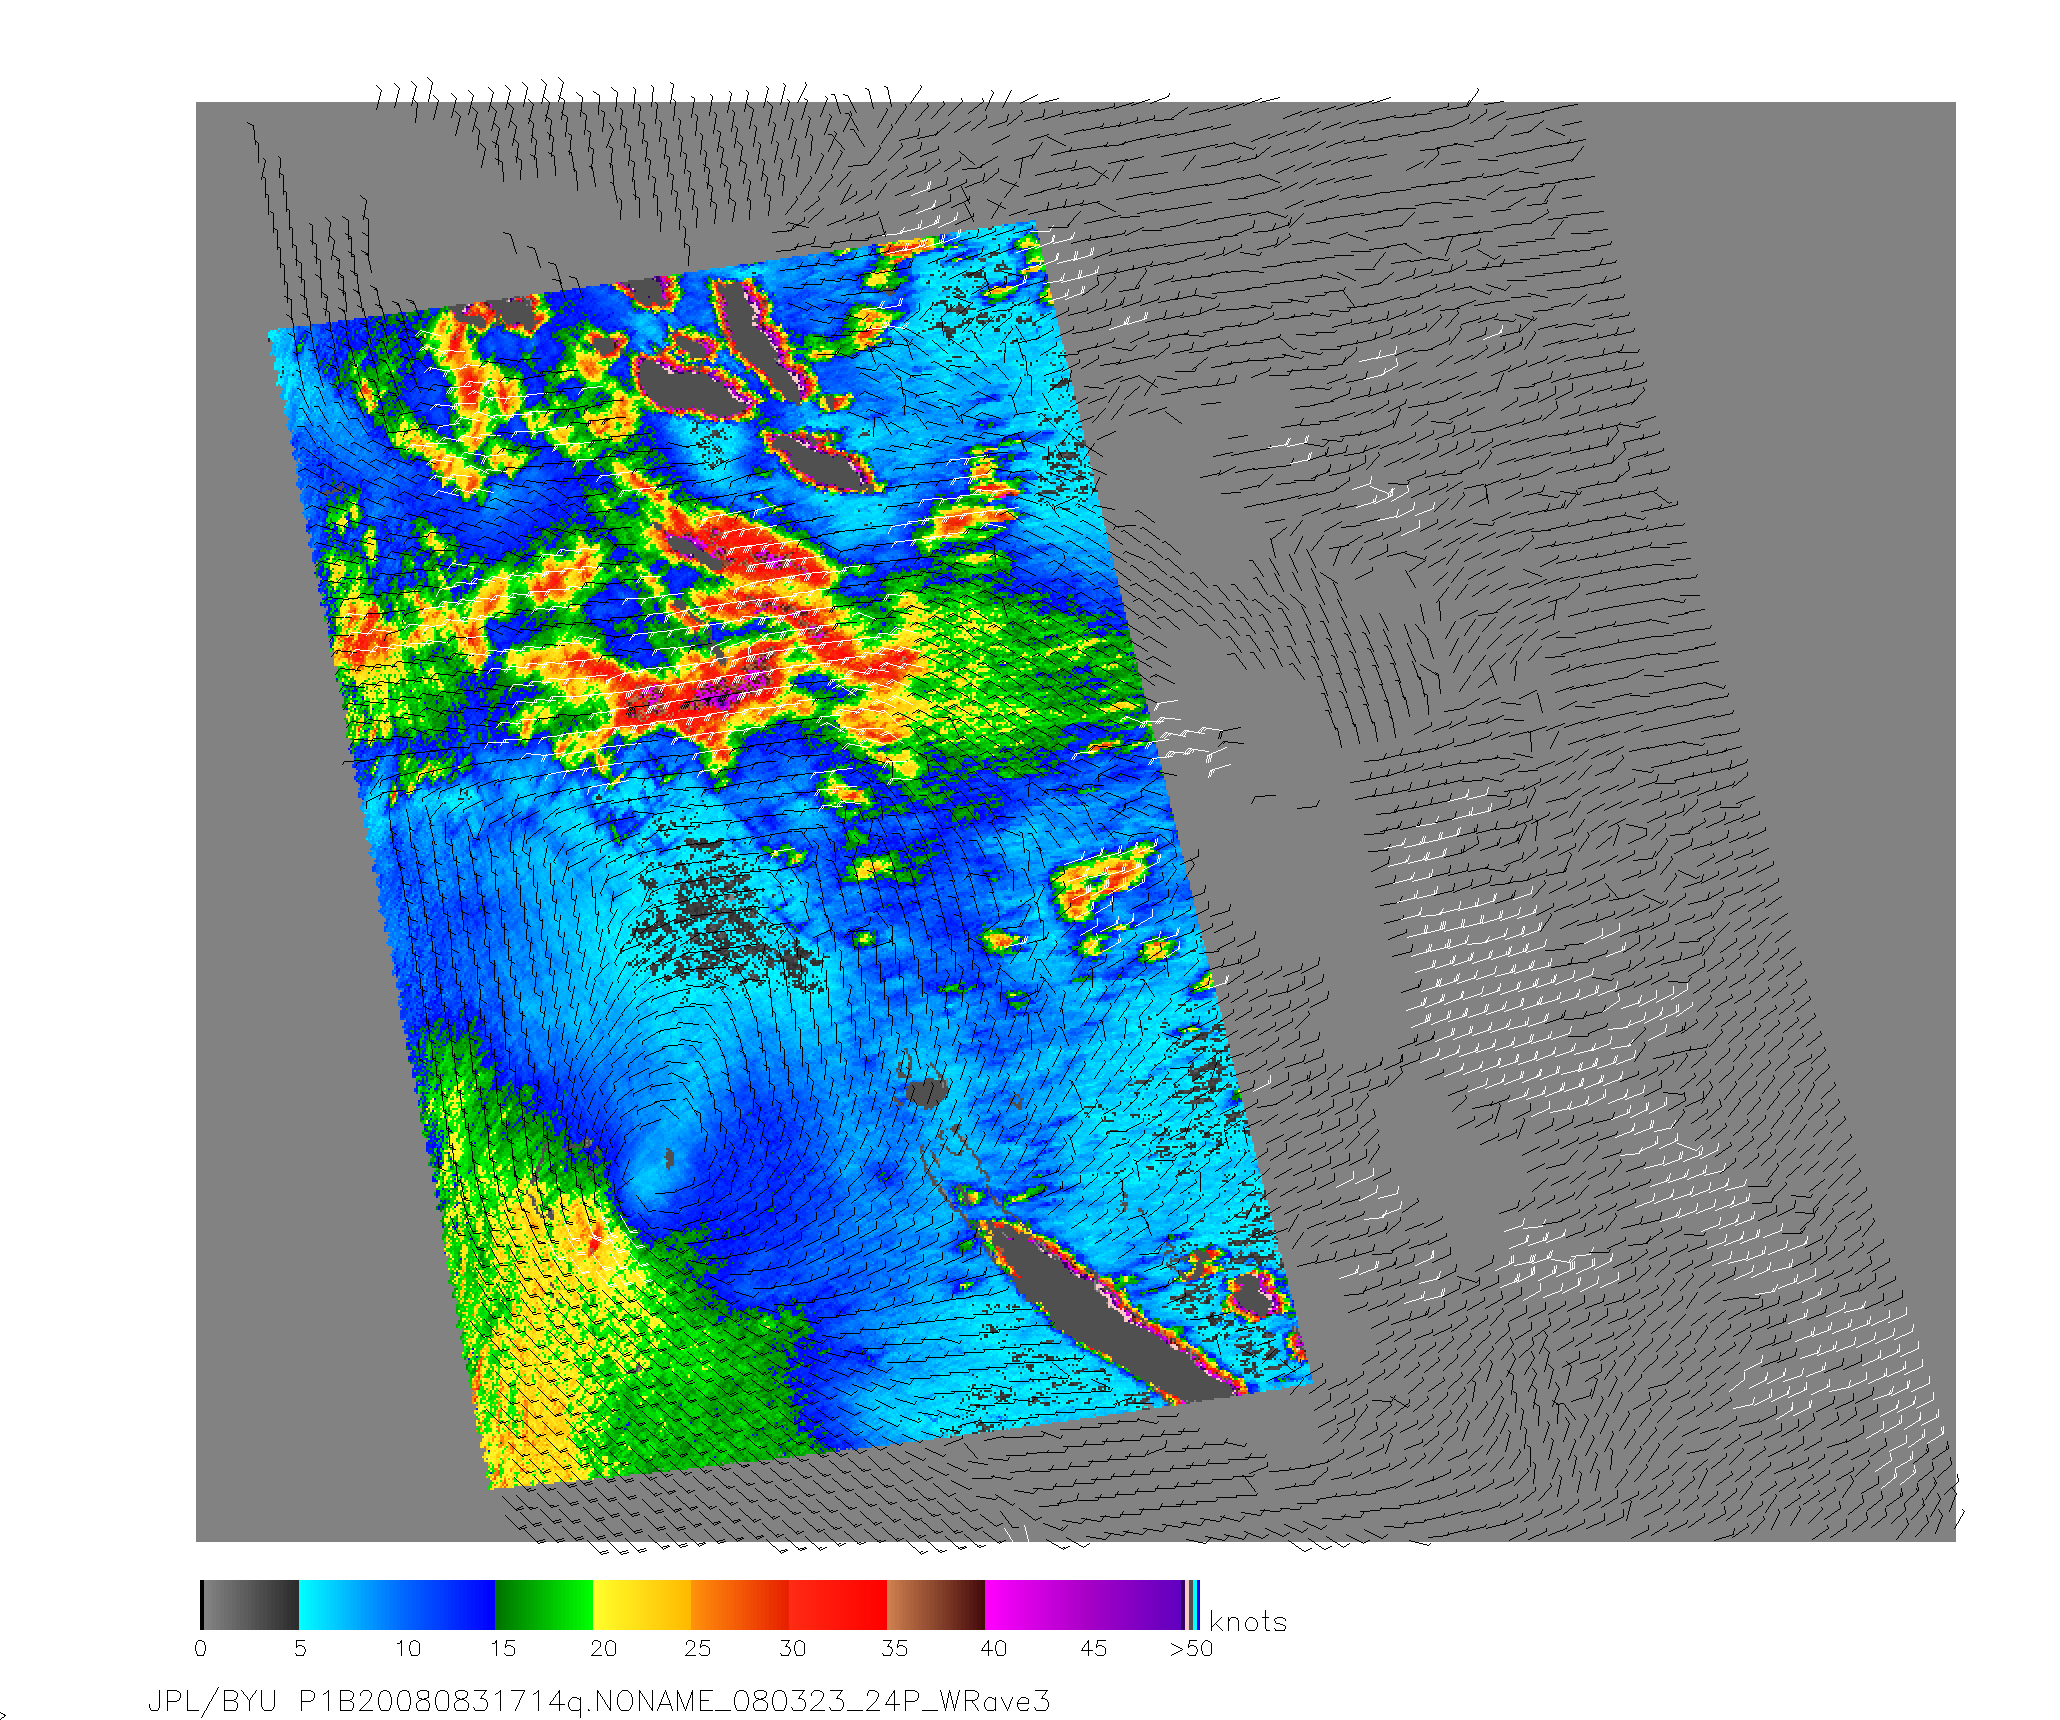The height and width of the screenshot is (1720, 2060).
Task: Click the red 30-35 knots color band
Action: point(838,1605)
